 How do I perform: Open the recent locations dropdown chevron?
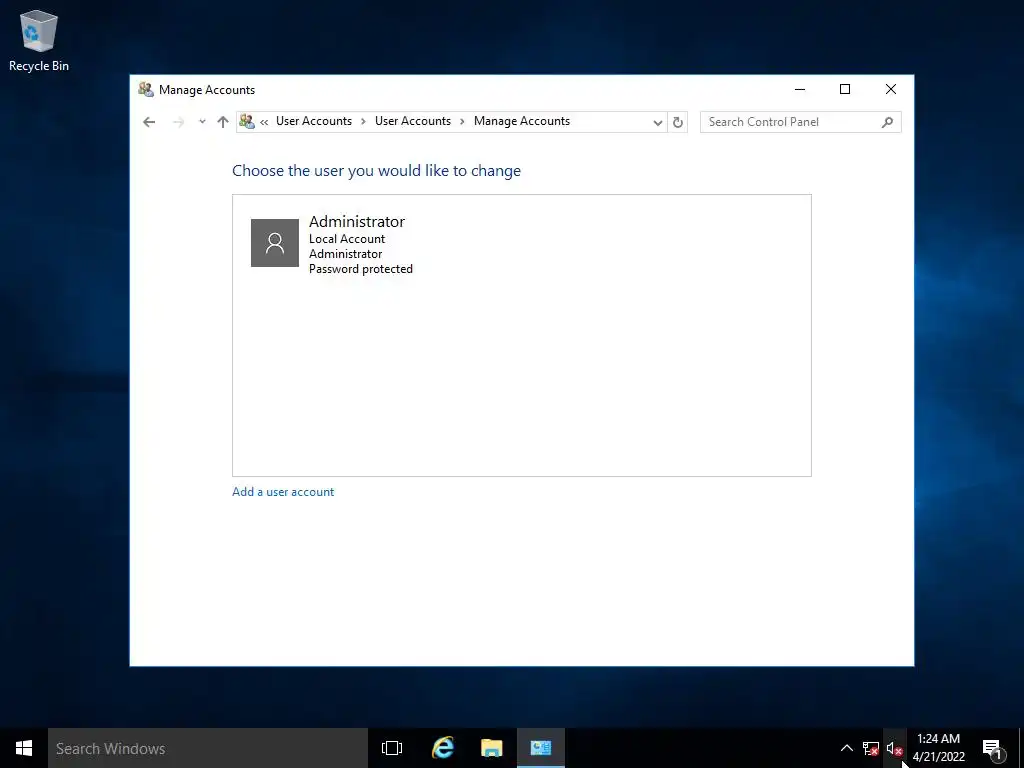202,121
